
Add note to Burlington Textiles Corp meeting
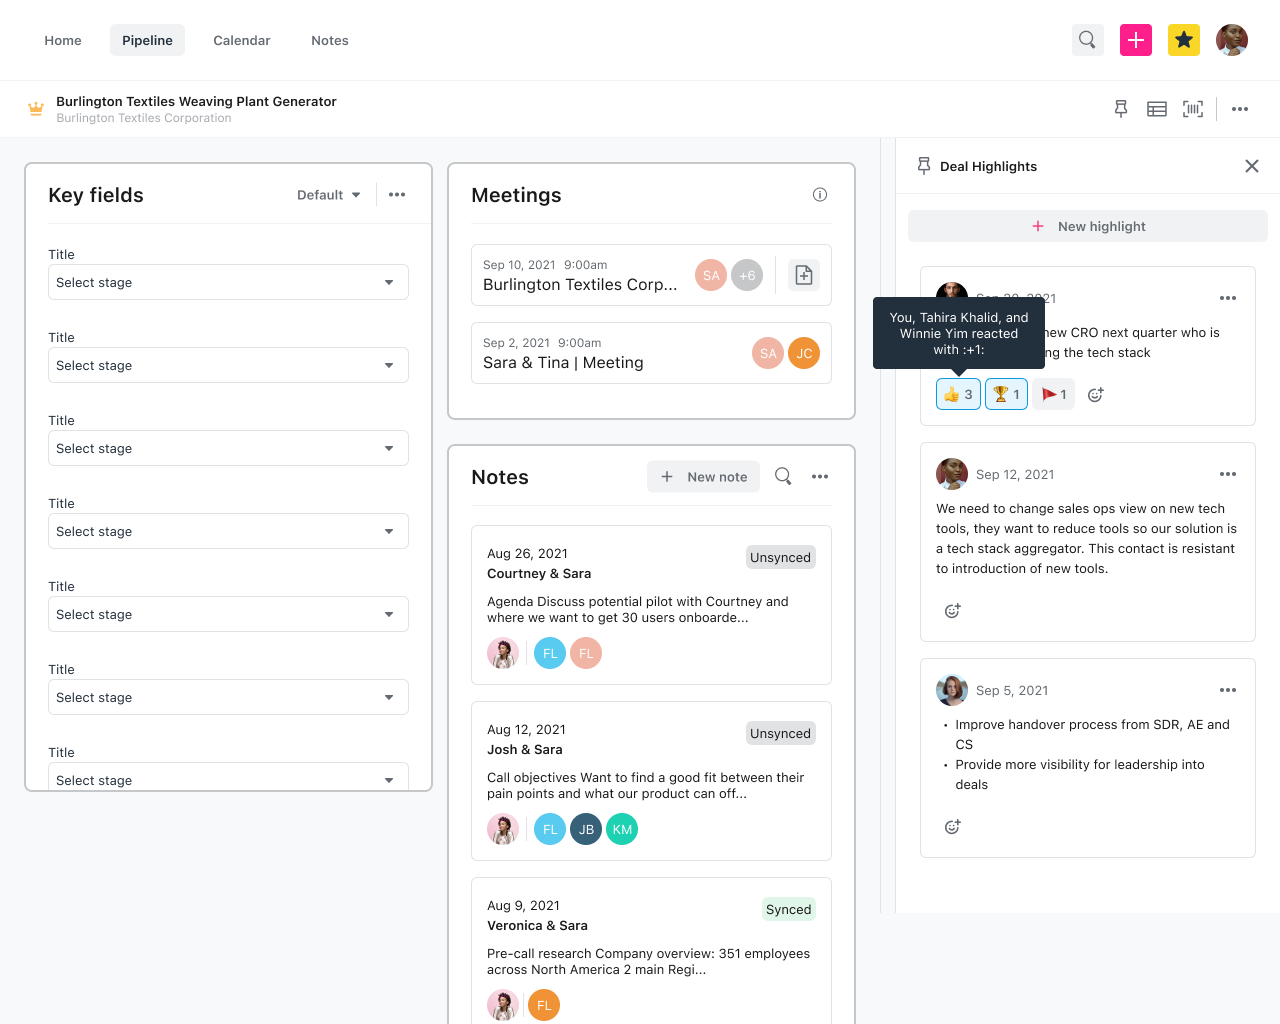point(804,275)
